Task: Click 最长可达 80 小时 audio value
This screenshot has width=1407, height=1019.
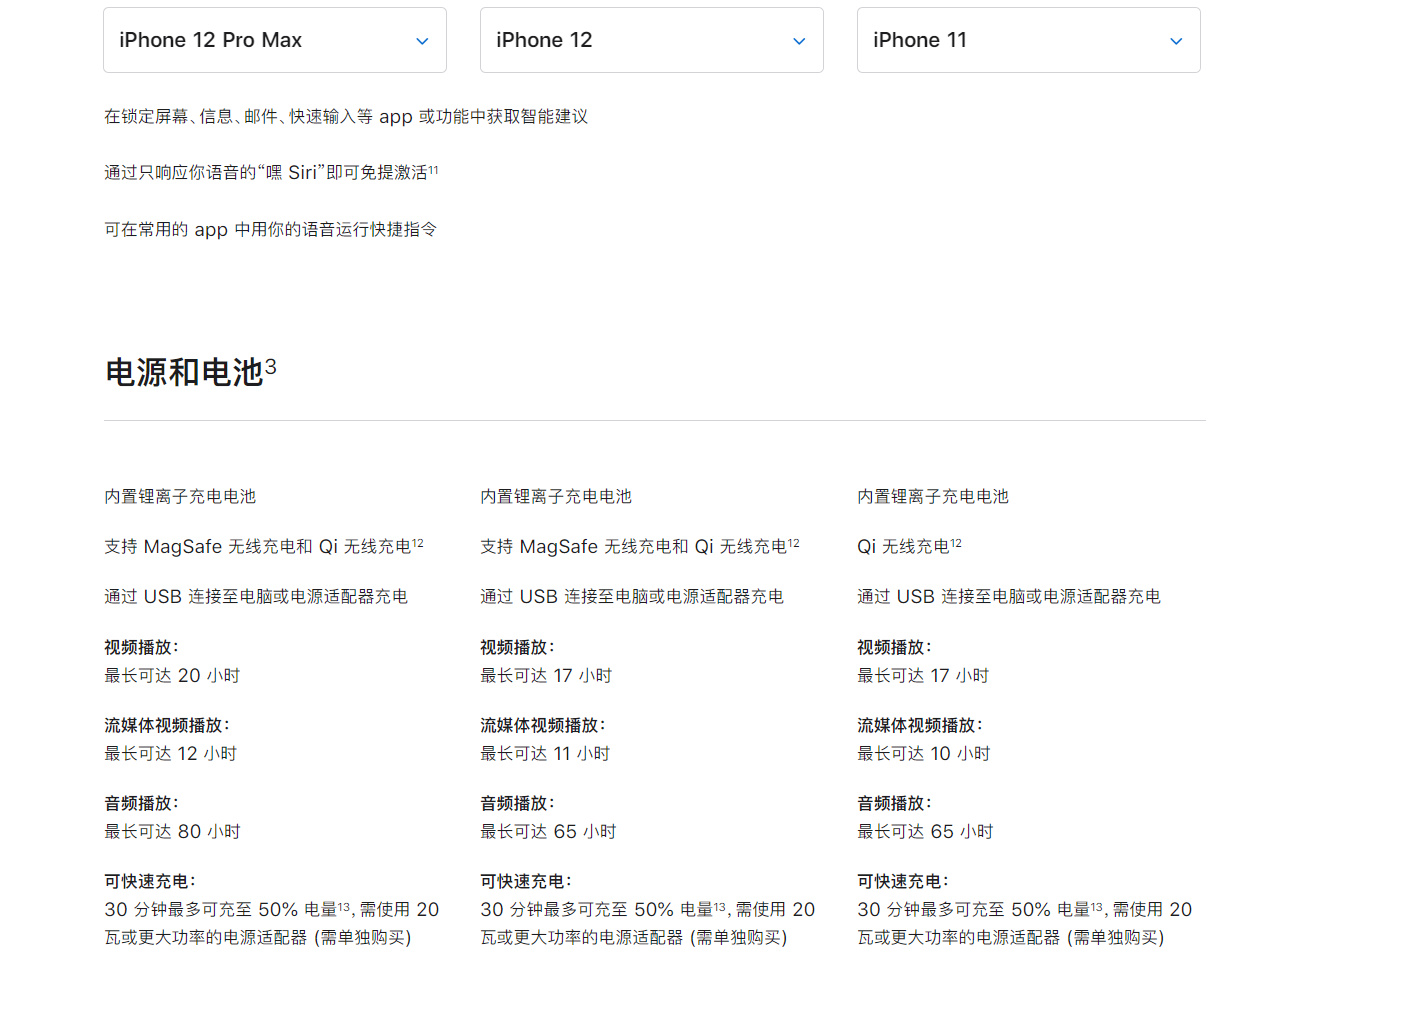Action: (x=172, y=832)
